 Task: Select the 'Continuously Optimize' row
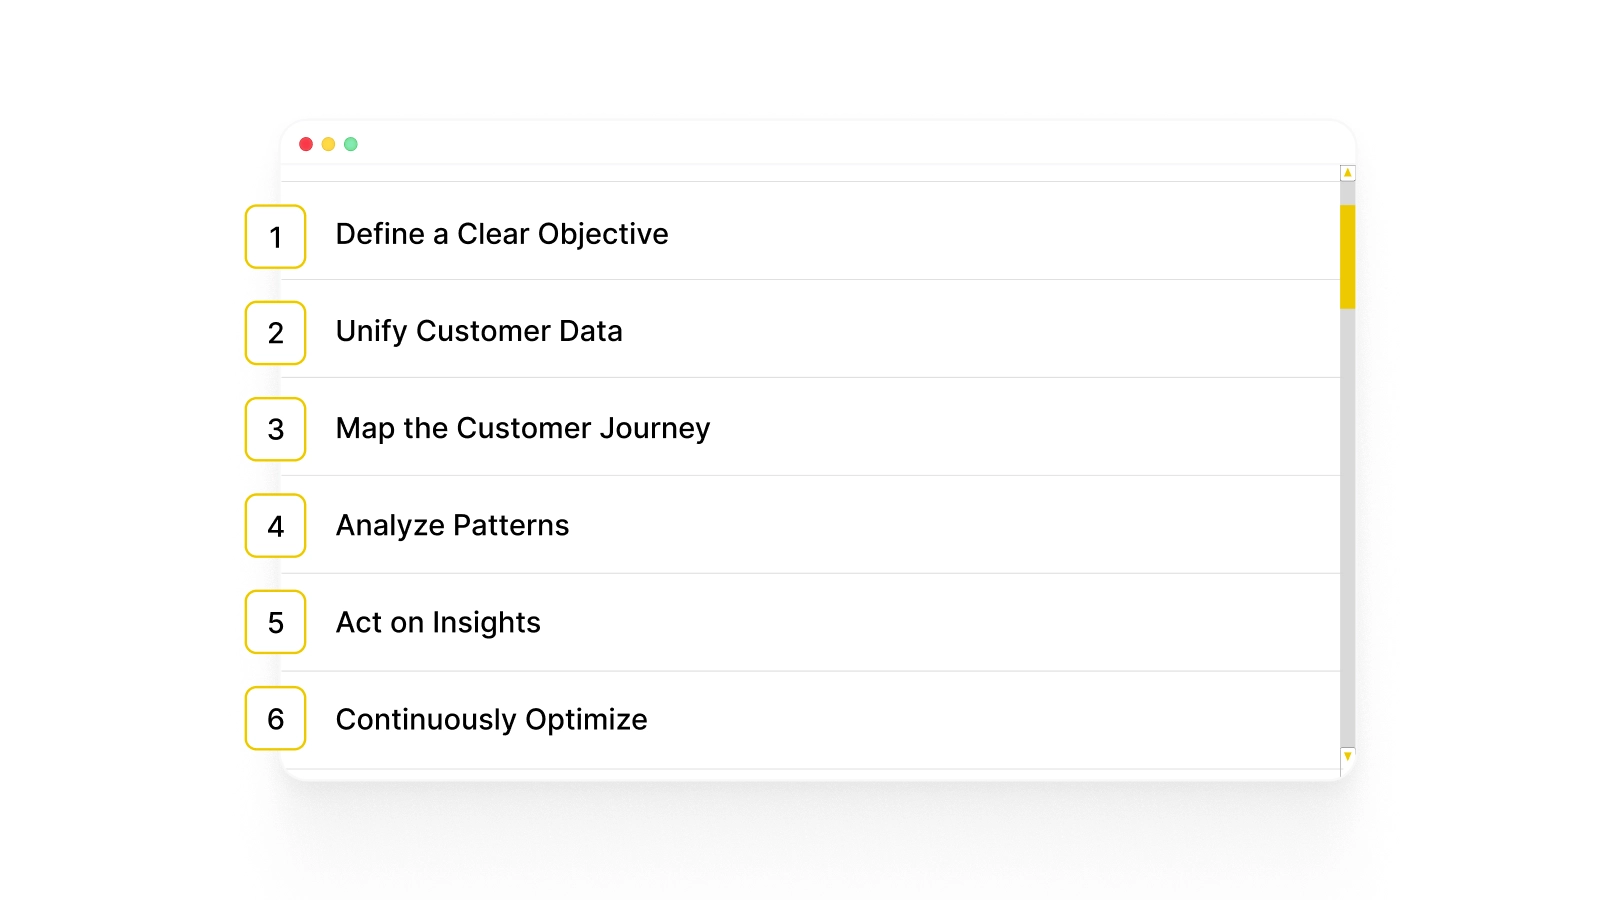coord(491,718)
